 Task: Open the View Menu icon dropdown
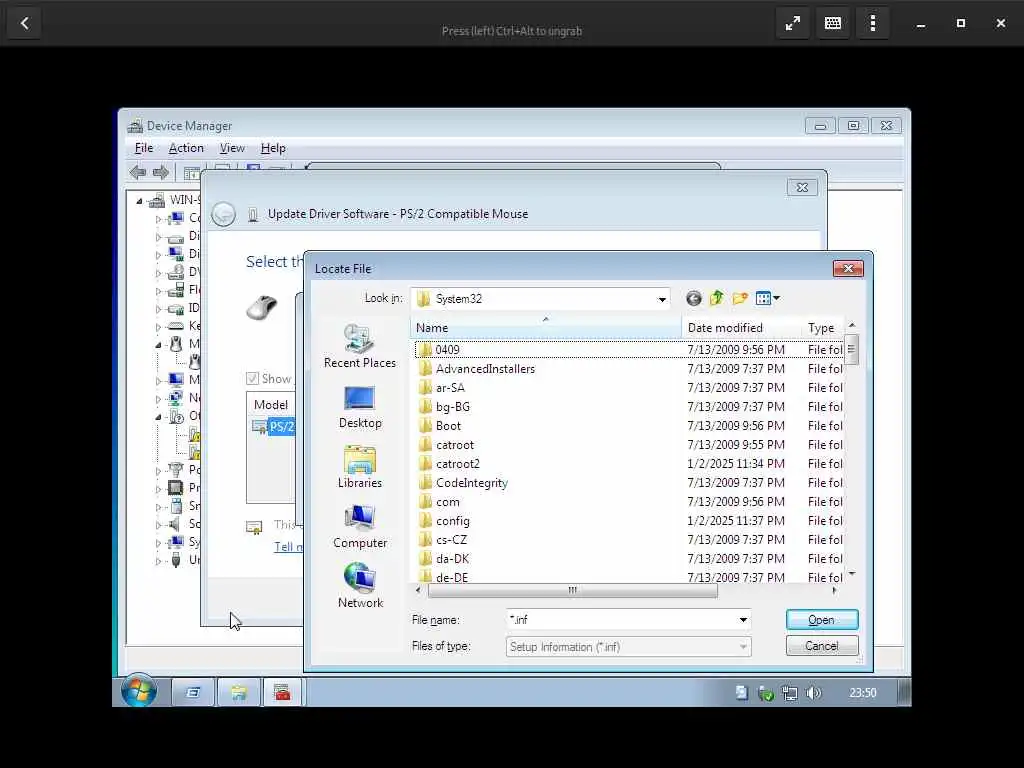click(767, 298)
